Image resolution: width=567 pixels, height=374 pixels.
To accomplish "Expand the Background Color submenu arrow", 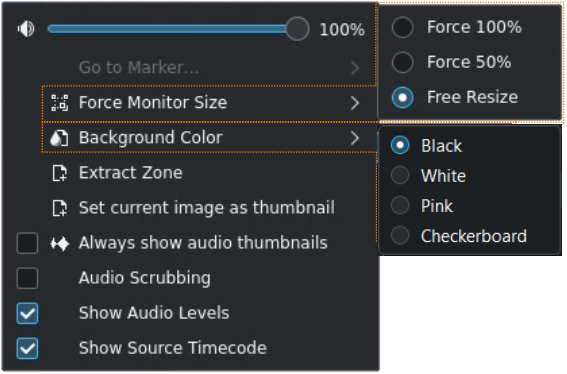I will (x=355, y=138).
